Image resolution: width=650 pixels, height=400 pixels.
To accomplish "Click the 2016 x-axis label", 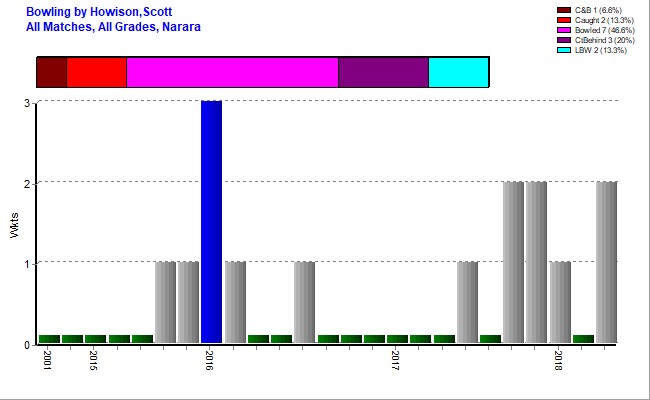I will click(x=209, y=360).
